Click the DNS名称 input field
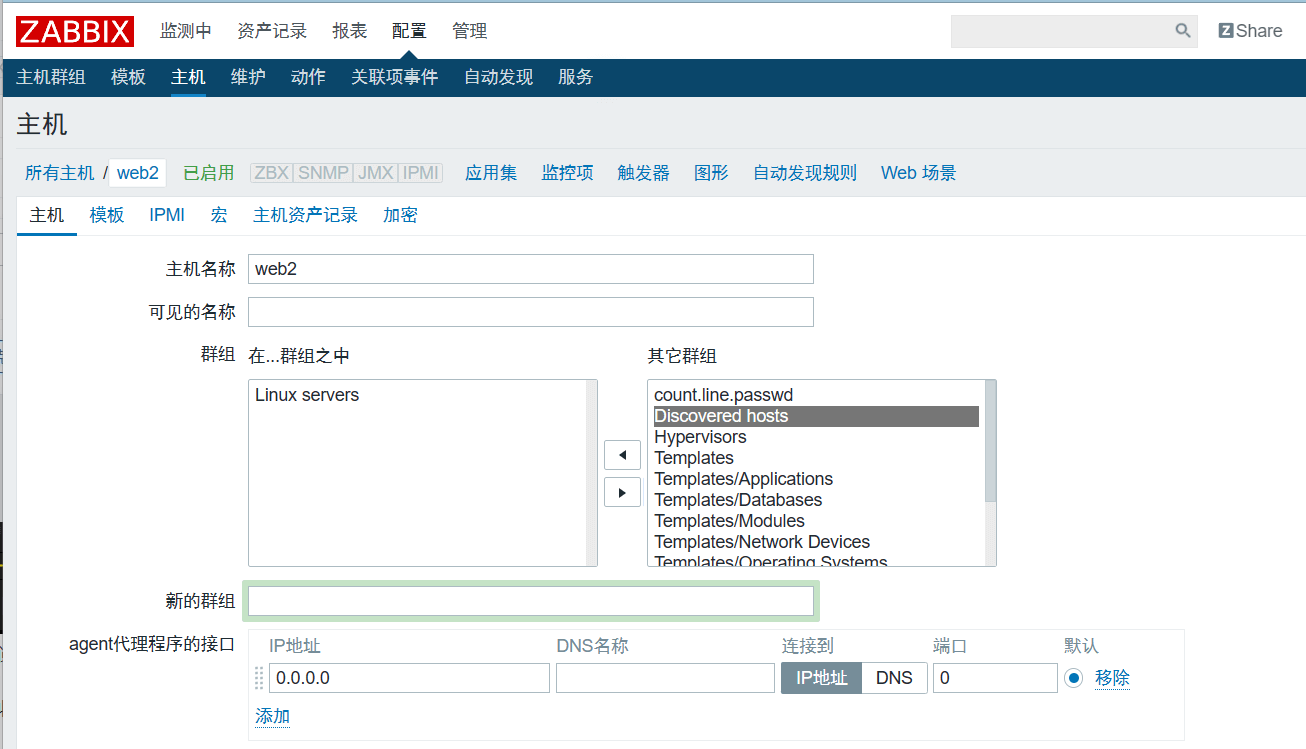Image resolution: width=1306 pixels, height=749 pixels. tap(665, 678)
